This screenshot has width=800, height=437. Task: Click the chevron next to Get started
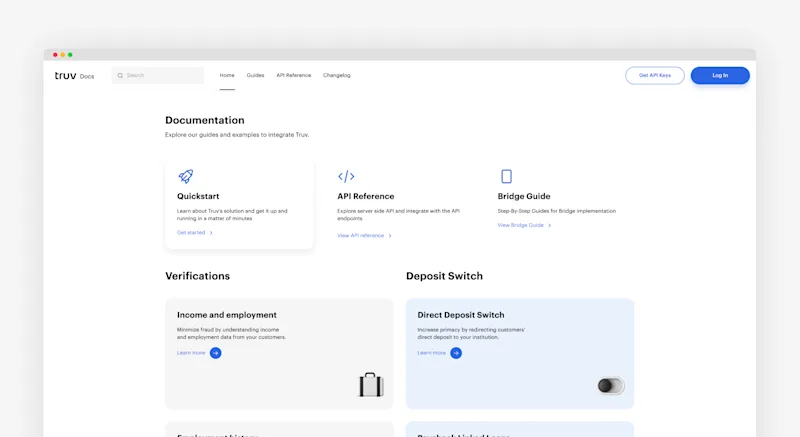point(211,233)
